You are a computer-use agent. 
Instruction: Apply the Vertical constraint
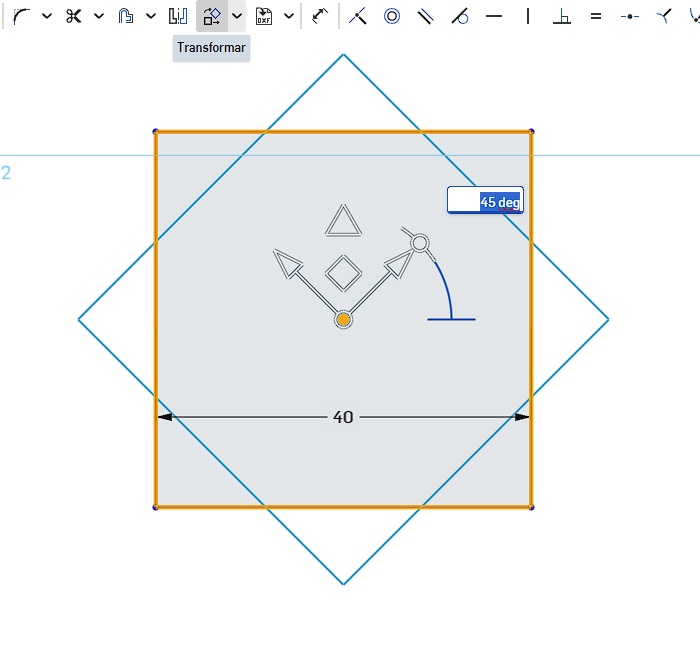pos(528,16)
